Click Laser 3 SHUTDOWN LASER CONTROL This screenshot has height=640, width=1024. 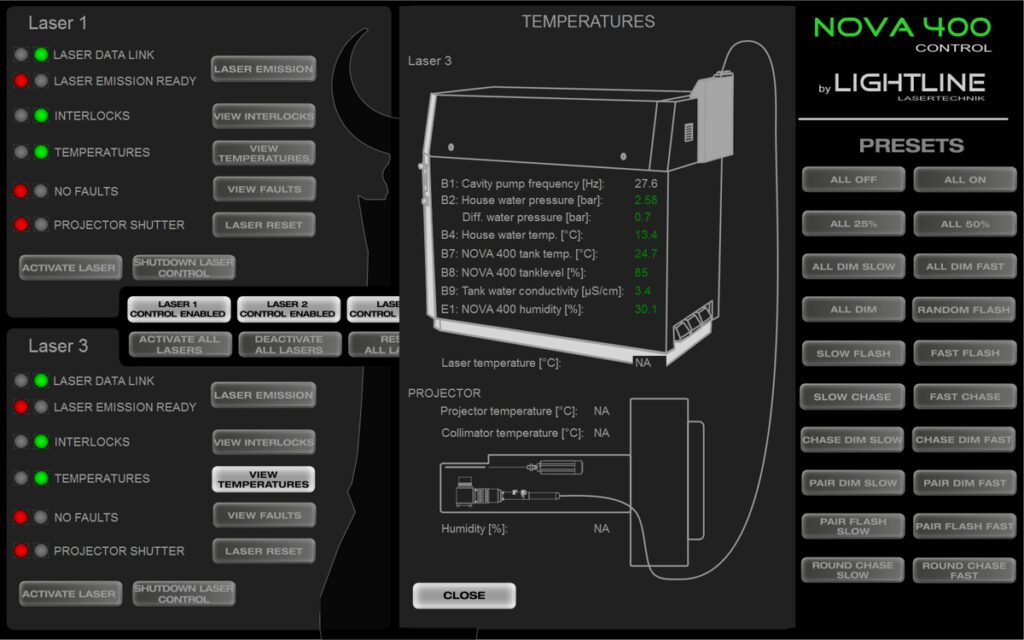click(x=184, y=594)
